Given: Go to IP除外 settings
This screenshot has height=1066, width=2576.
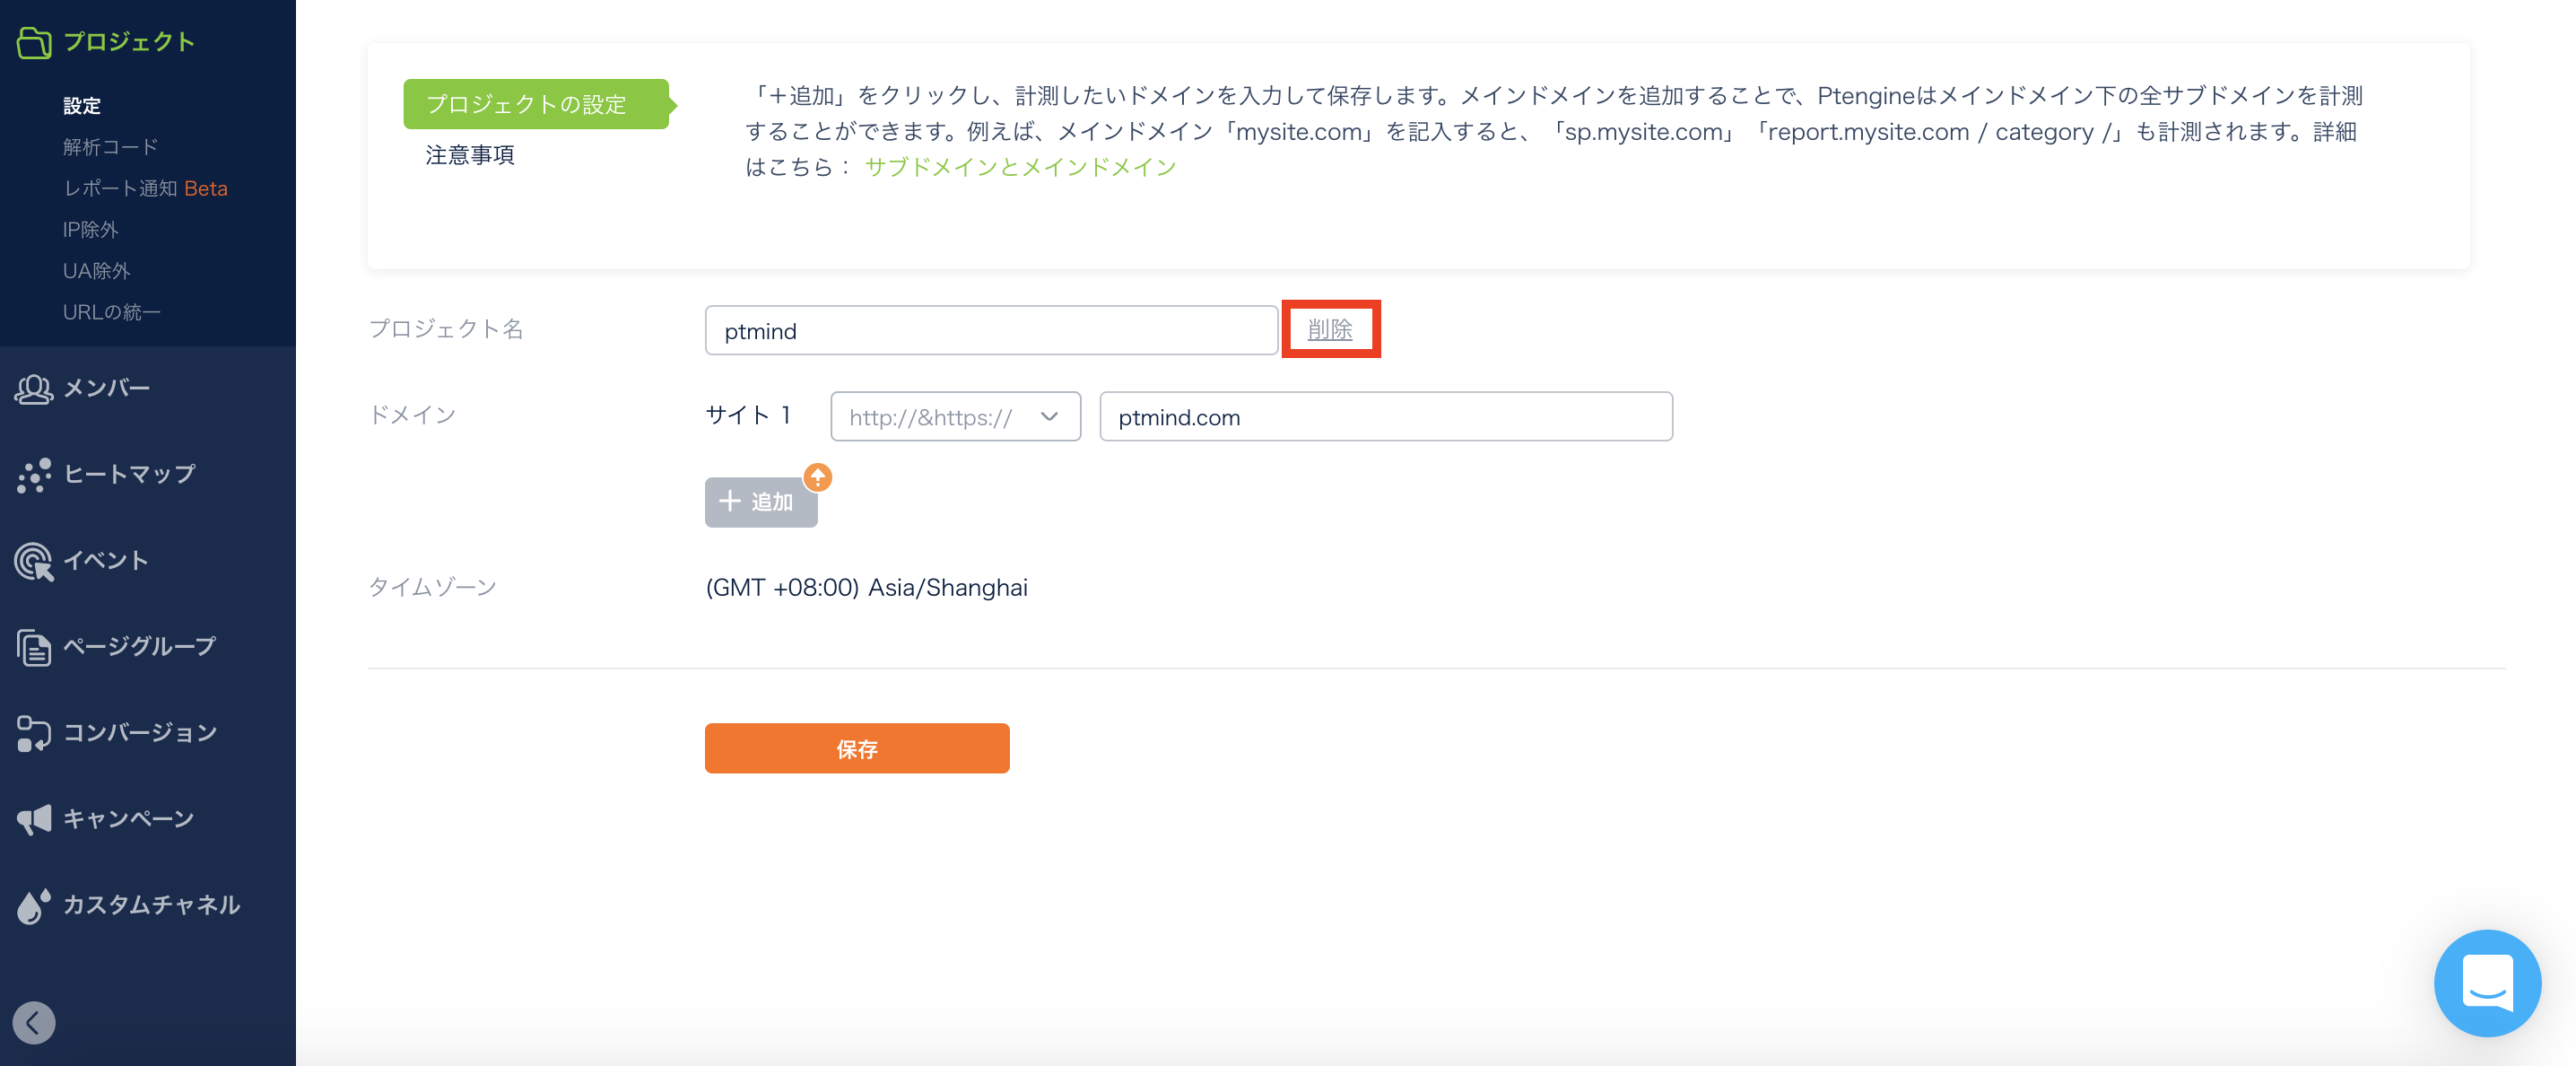Looking at the screenshot, I should click(91, 230).
